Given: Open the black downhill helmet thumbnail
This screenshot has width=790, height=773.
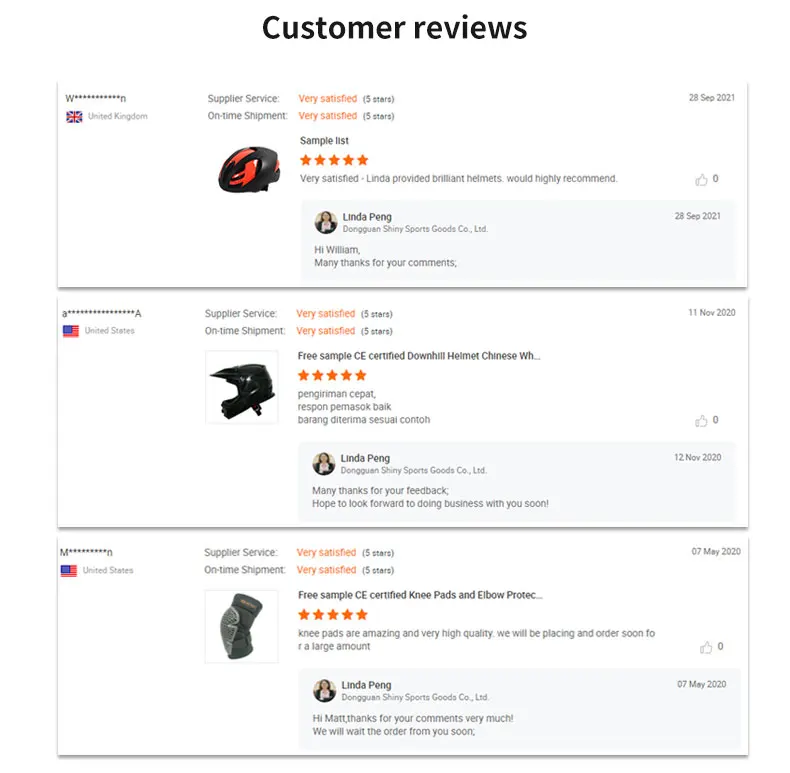Looking at the screenshot, I should point(241,386).
